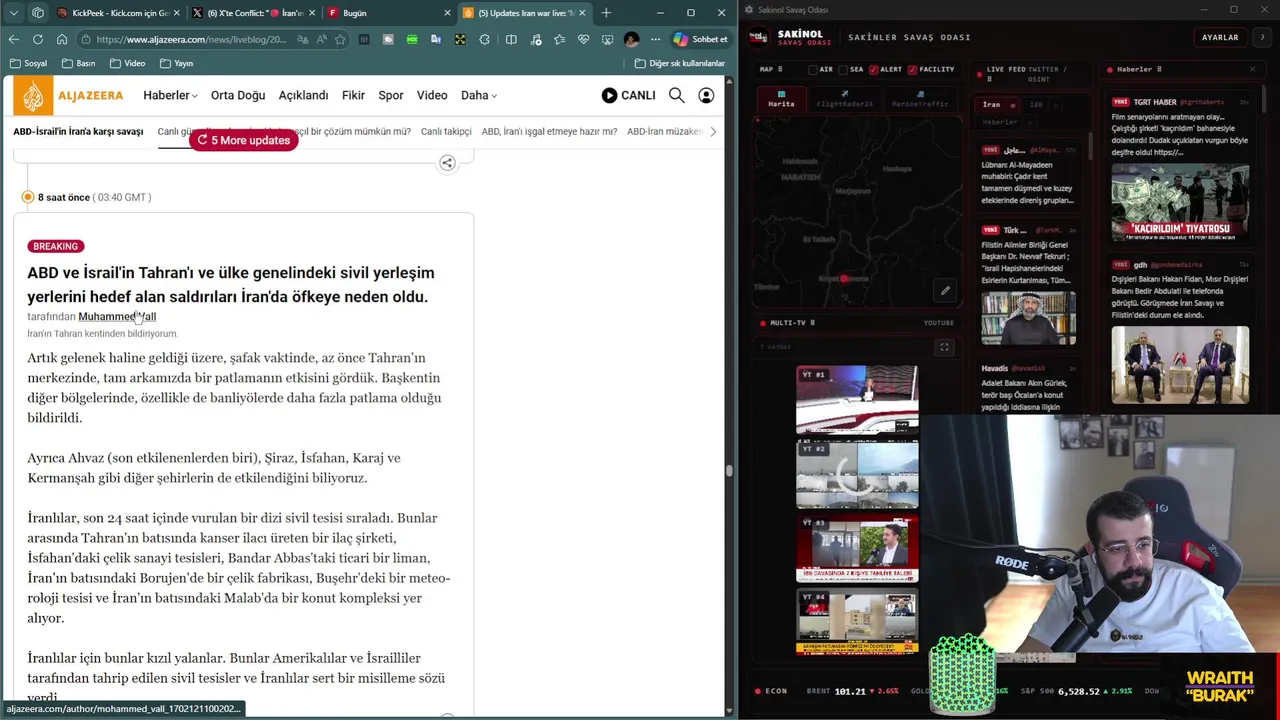Screen dimensions: 1280x720
Task: Open the browser profile avatar
Action: click(631, 39)
